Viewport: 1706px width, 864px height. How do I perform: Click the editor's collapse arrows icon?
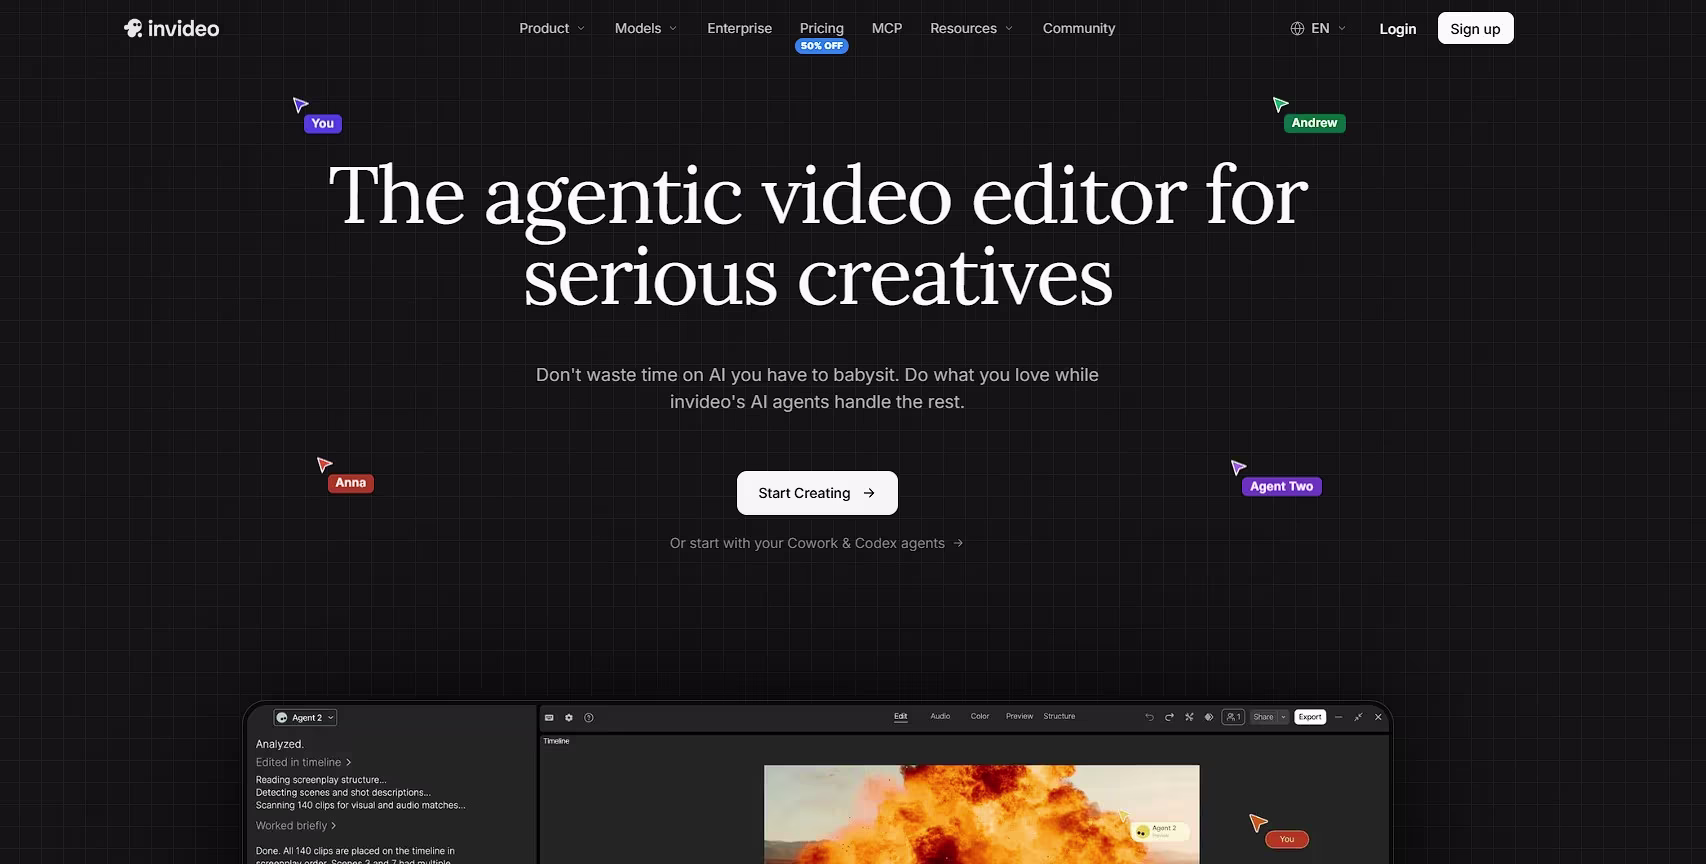pos(1358,717)
